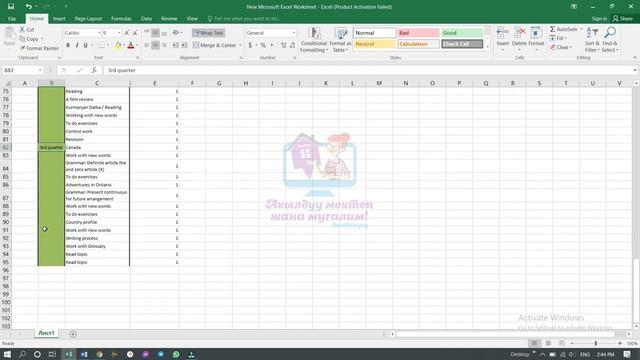Apply the Neutral cell style
The width and height of the screenshot is (640, 360).
point(374,44)
